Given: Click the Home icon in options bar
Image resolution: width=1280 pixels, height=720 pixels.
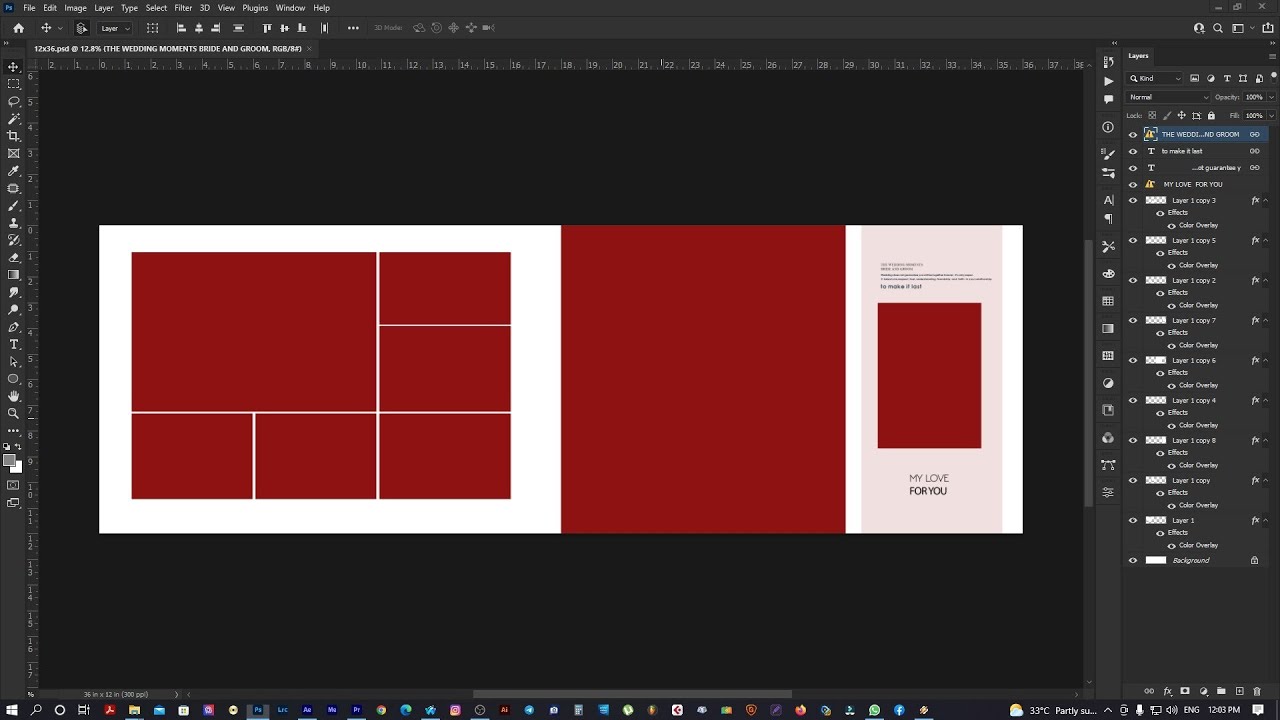Looking at the screenshot, I should click(18, 28).
